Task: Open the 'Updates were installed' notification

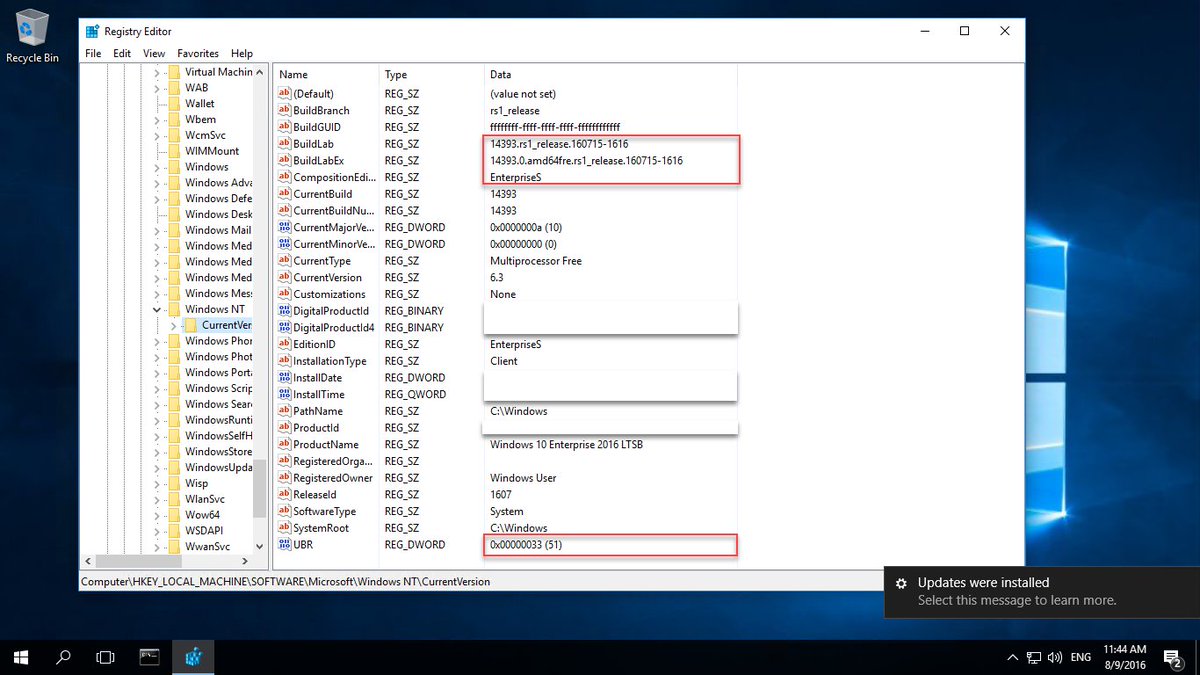Action: click(x=1043, y=591)
